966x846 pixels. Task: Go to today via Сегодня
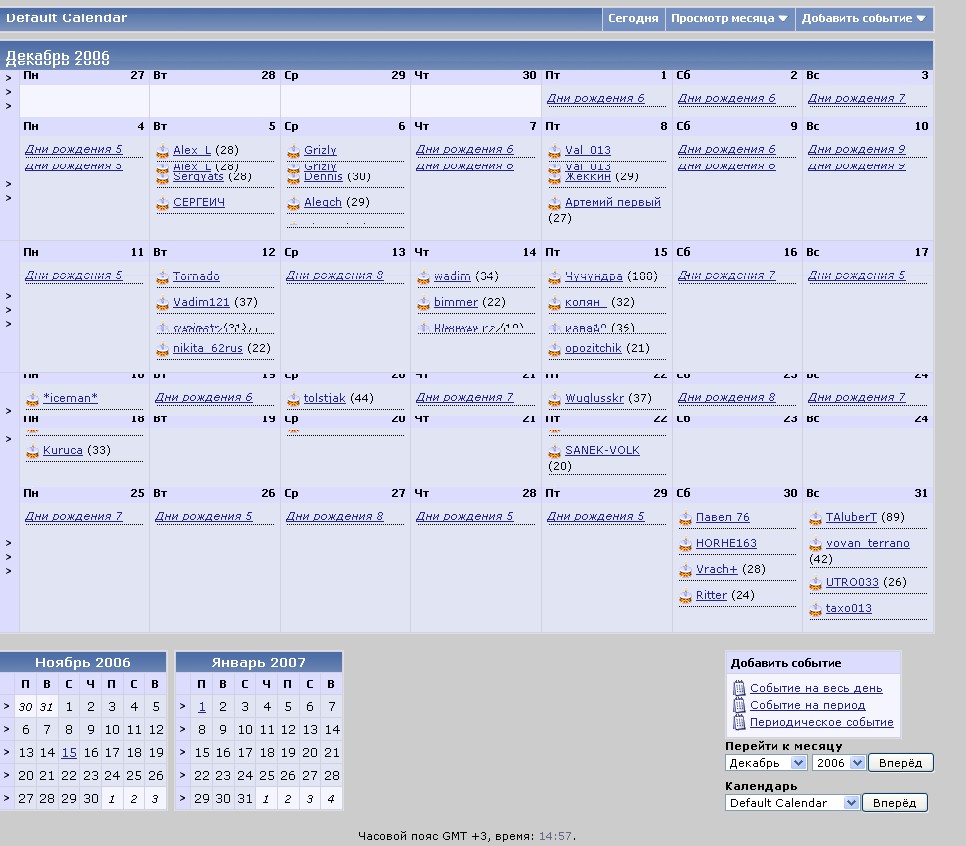tap(633, 18)
